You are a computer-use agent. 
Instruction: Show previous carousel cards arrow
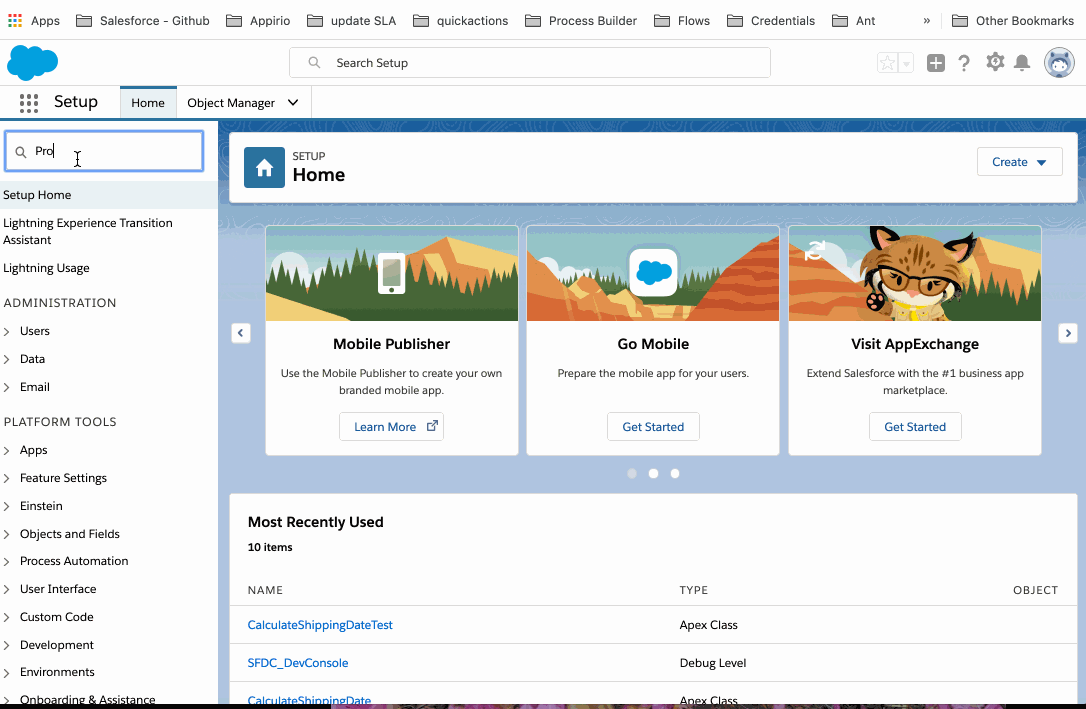click(x=240, y=333)
